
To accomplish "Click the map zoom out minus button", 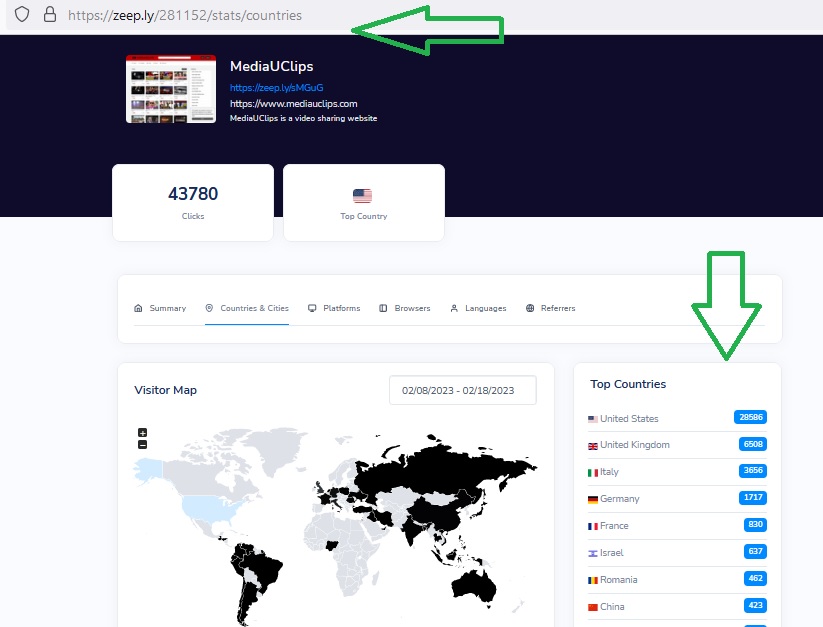I will pyautogui.click(x=143, y=444).
